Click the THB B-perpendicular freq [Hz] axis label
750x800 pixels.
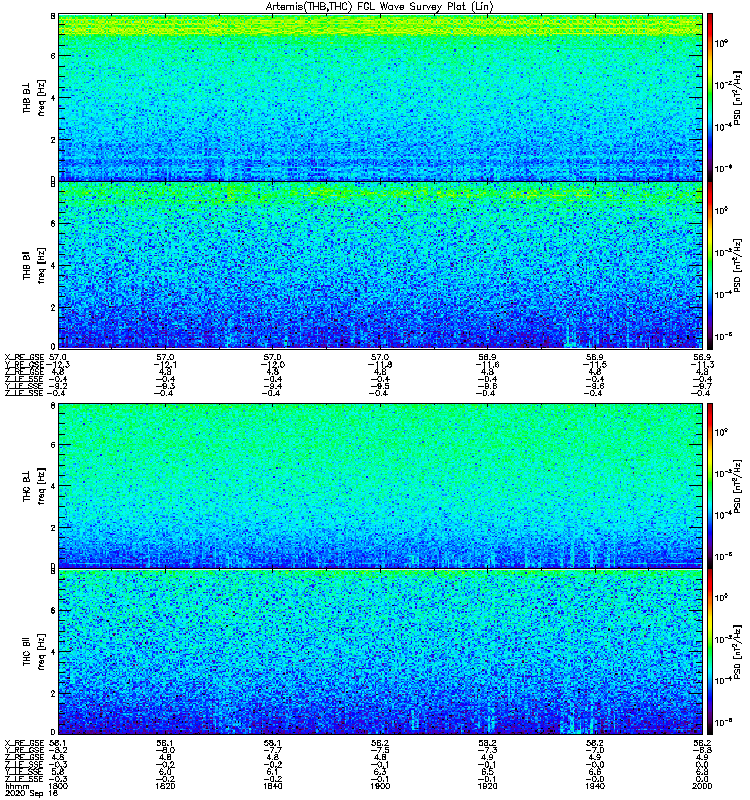coord(42,97)
